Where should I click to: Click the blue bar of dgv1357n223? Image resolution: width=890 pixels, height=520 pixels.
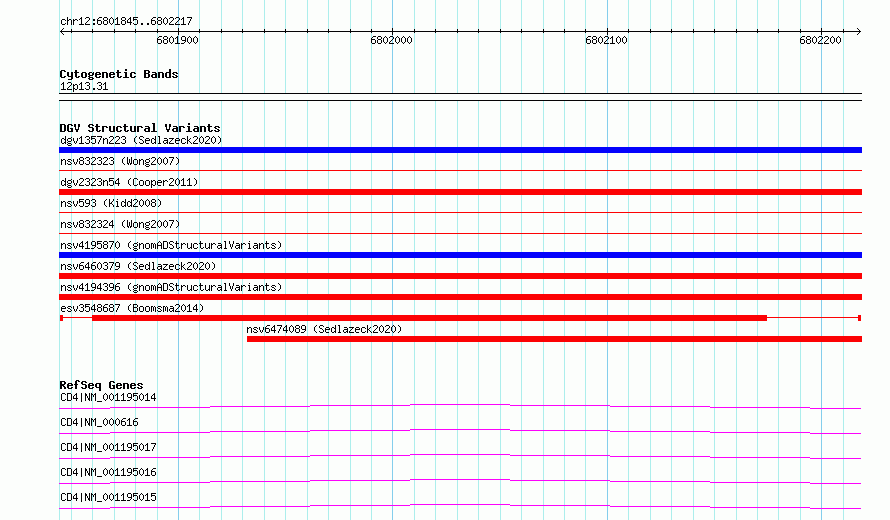click(460, 150)
